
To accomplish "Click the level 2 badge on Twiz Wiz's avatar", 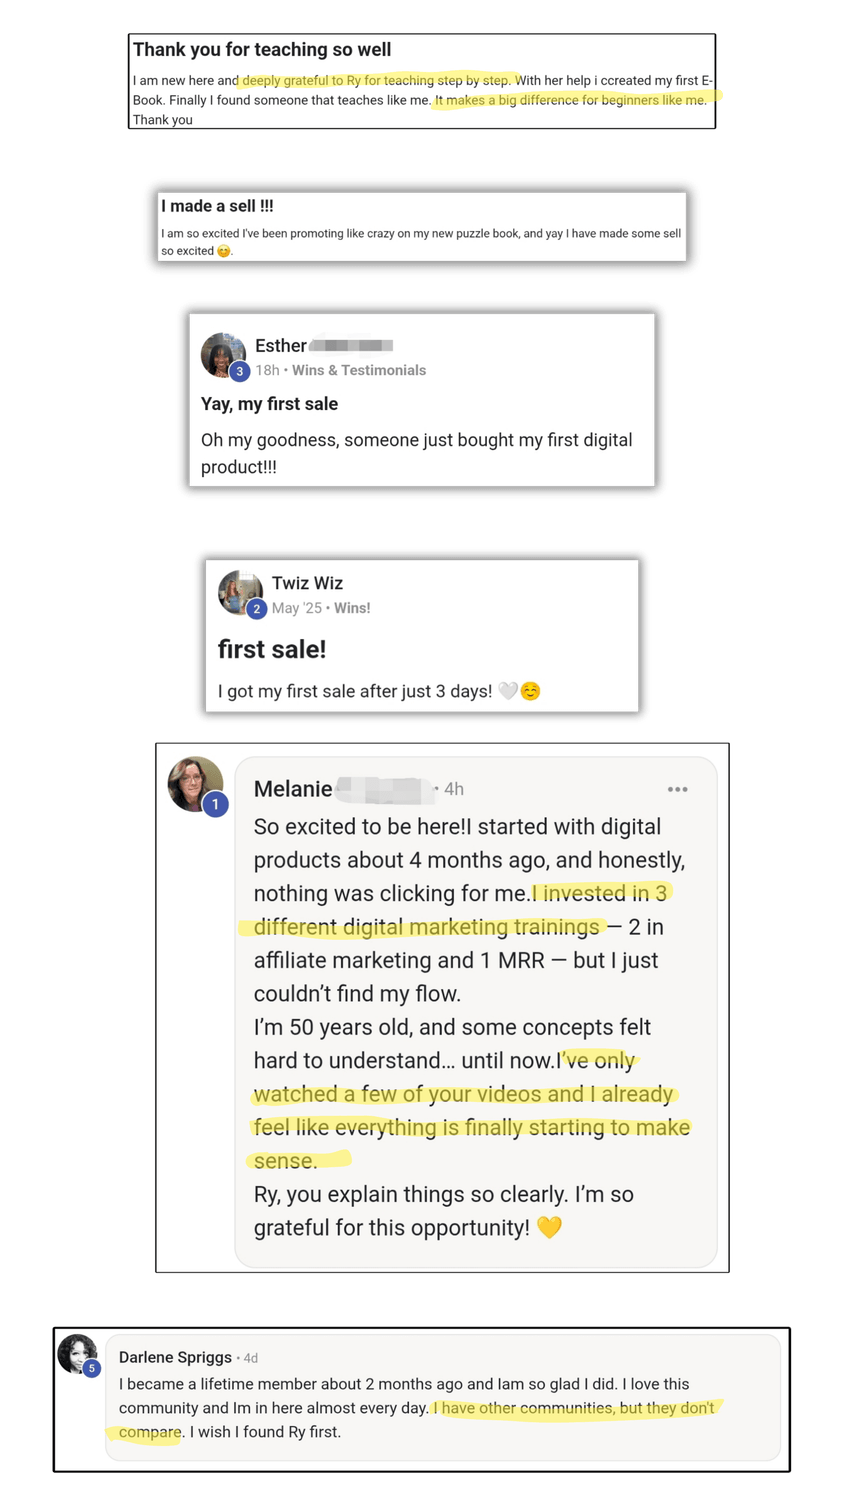I will tap(256, 609).
